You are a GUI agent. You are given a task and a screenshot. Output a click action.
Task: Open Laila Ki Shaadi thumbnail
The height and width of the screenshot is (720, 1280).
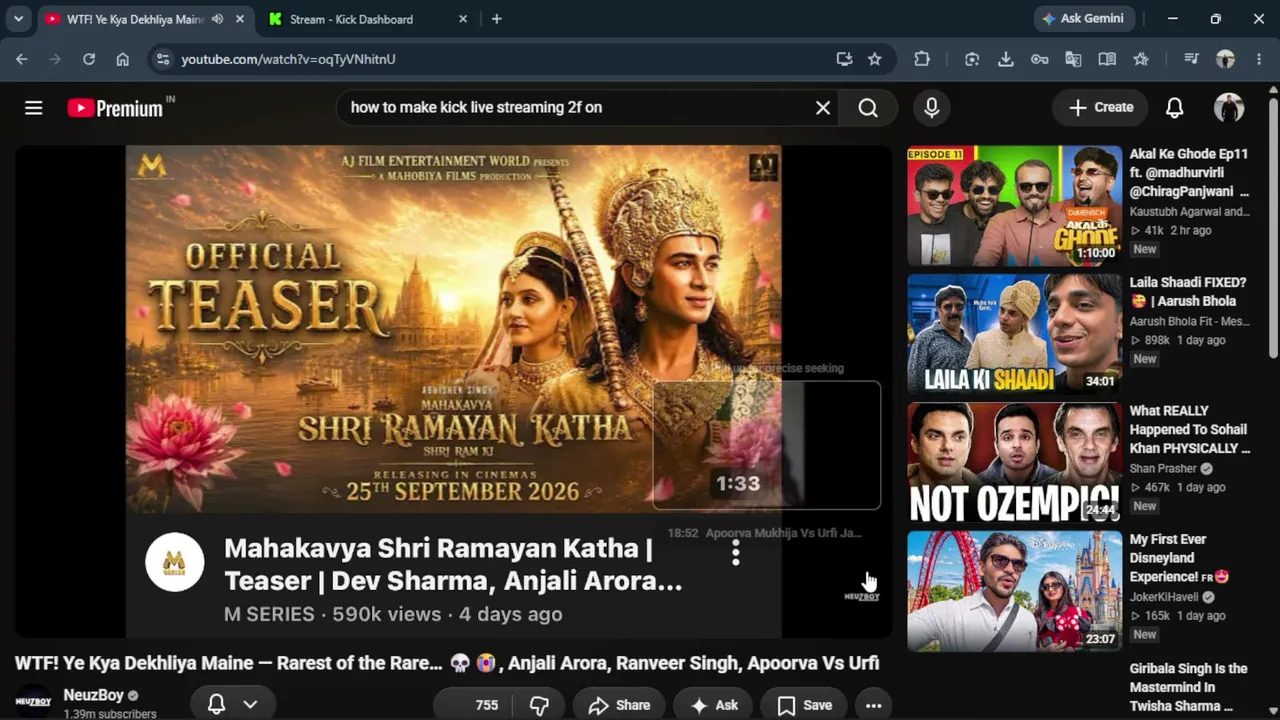point(1014,334)
